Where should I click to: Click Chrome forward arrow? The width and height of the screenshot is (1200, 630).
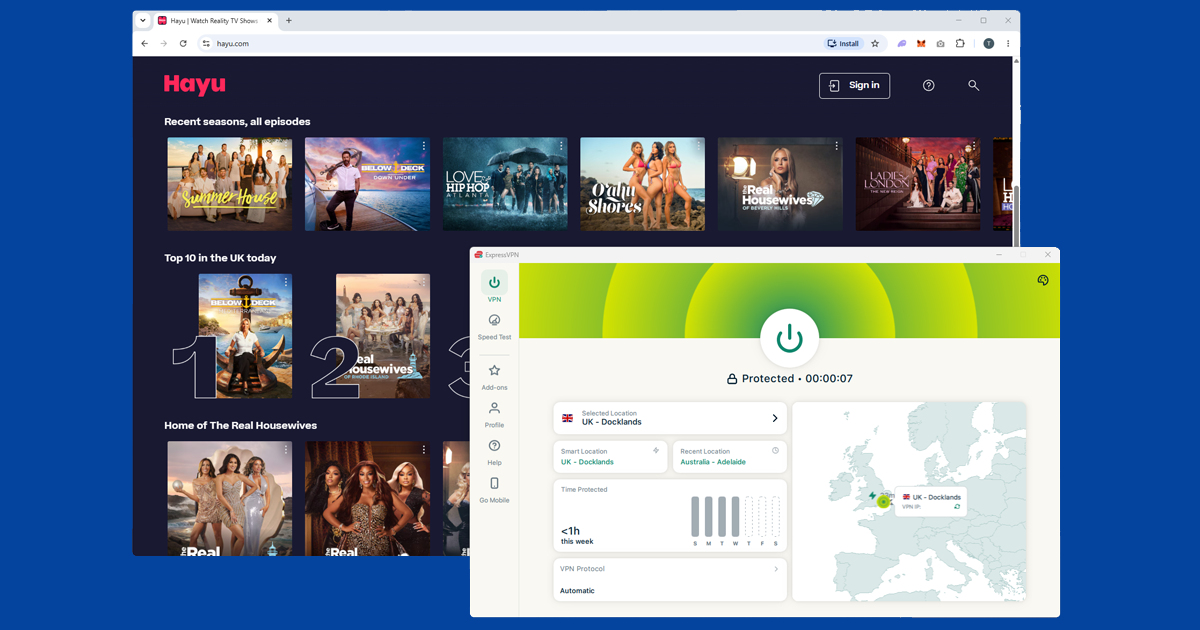click(164, 44)
